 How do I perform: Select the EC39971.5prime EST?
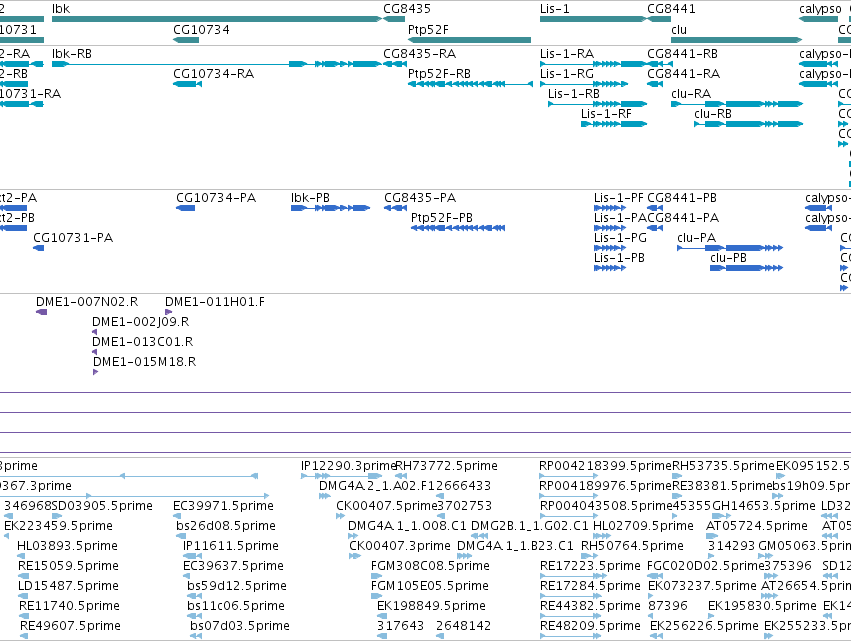176,516
